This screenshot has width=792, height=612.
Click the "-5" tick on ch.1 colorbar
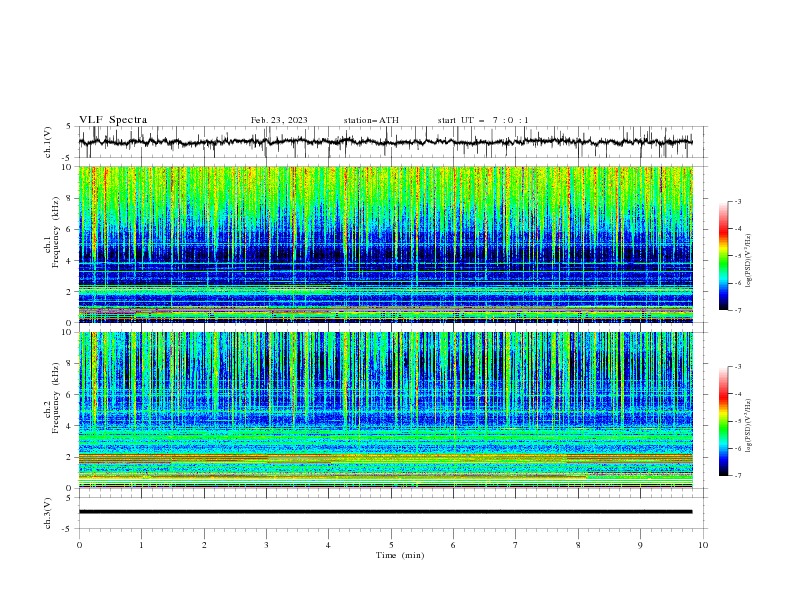point(737,256)
